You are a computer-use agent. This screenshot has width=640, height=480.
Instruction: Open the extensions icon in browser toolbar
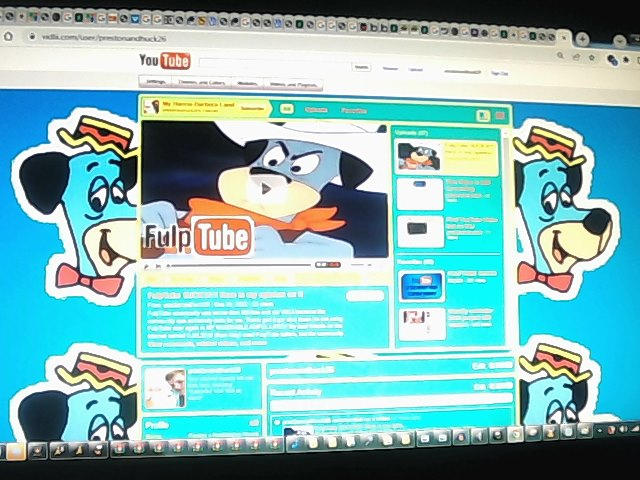[626, 60]
